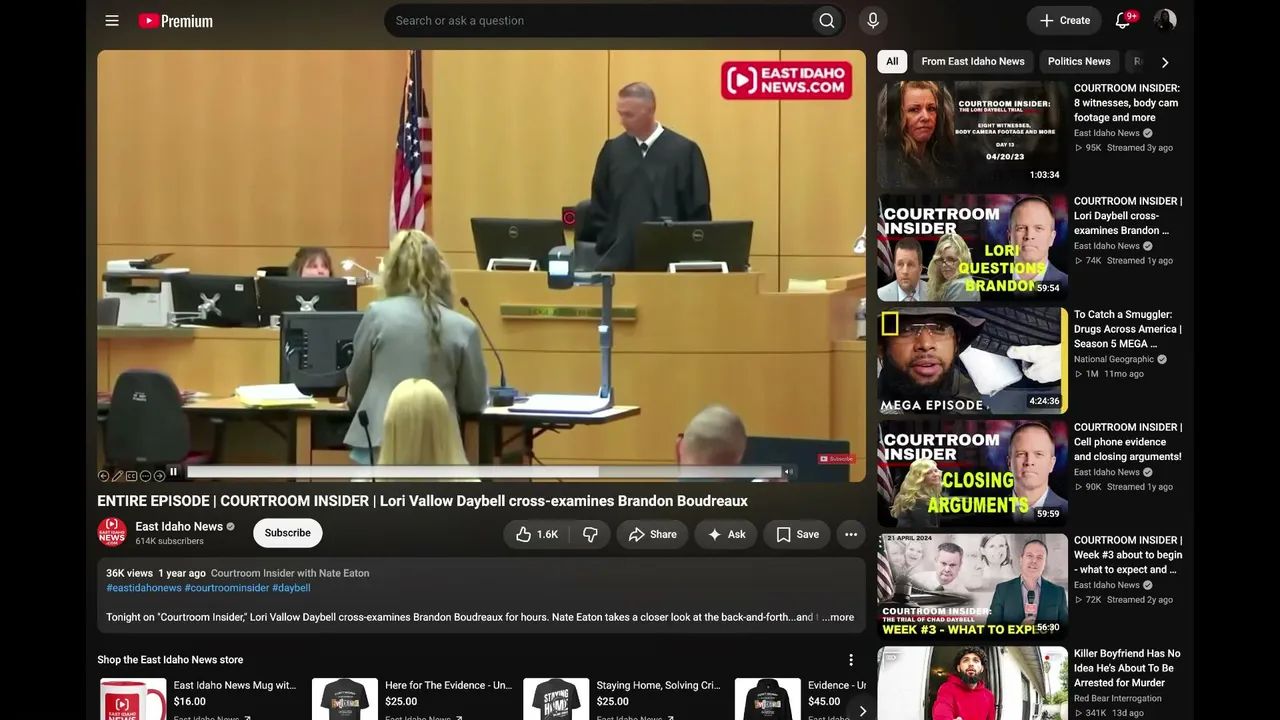Focus the Search or ask a question field
1280x720 pixels.
tap(598, 20)
